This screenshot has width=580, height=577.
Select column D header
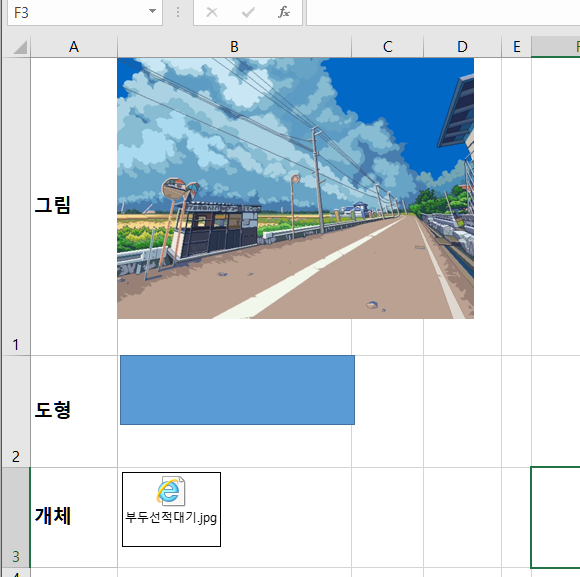click(x=462, y=47)
